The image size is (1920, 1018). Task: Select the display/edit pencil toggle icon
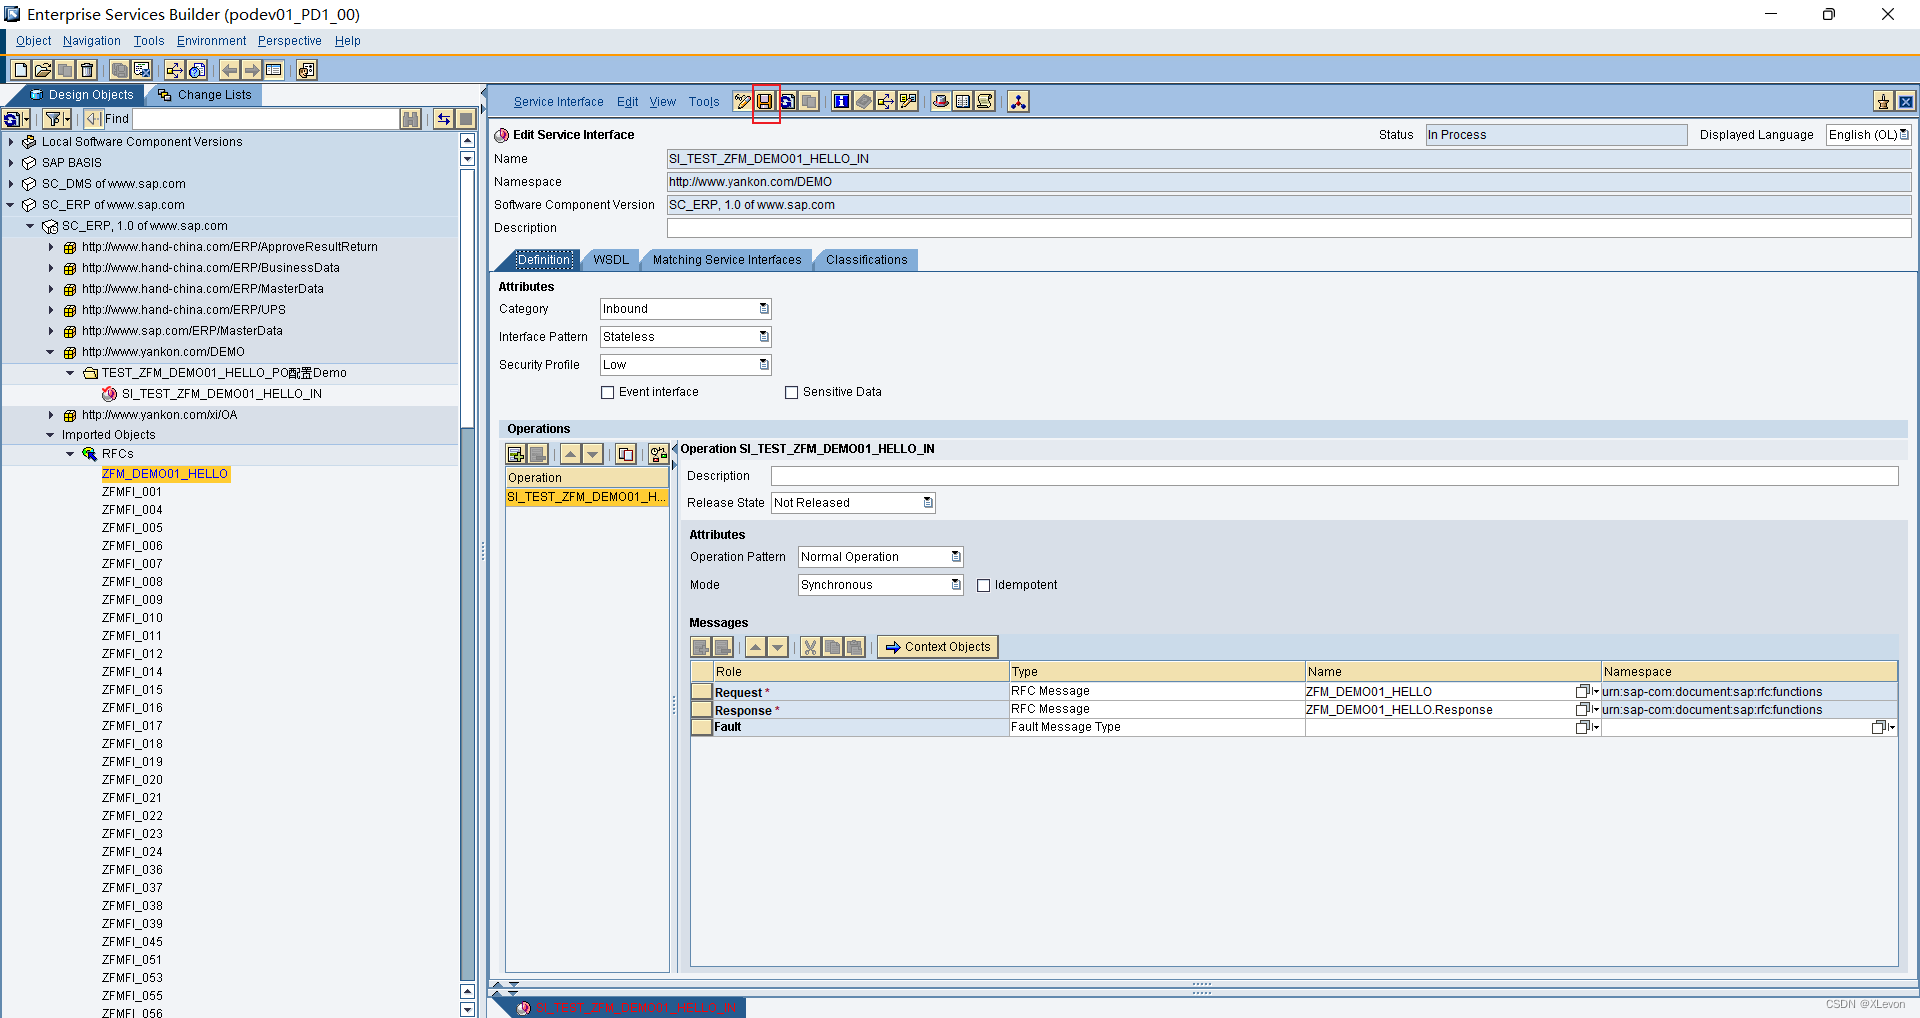pos(741,101)
